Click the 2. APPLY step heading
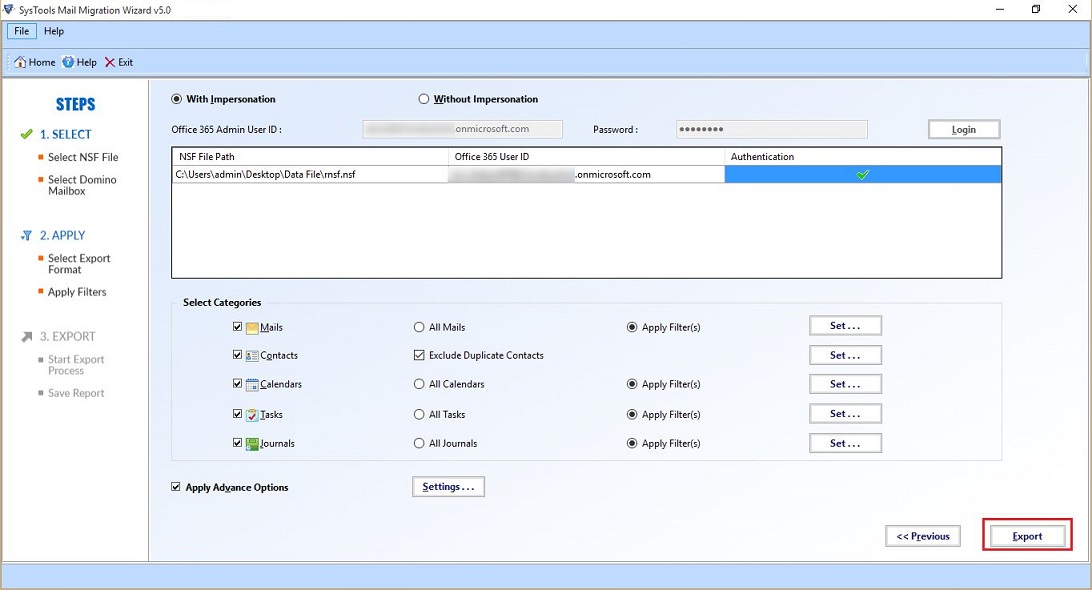The height and width of the screenshot is (590, 1092). pos(63,235)
